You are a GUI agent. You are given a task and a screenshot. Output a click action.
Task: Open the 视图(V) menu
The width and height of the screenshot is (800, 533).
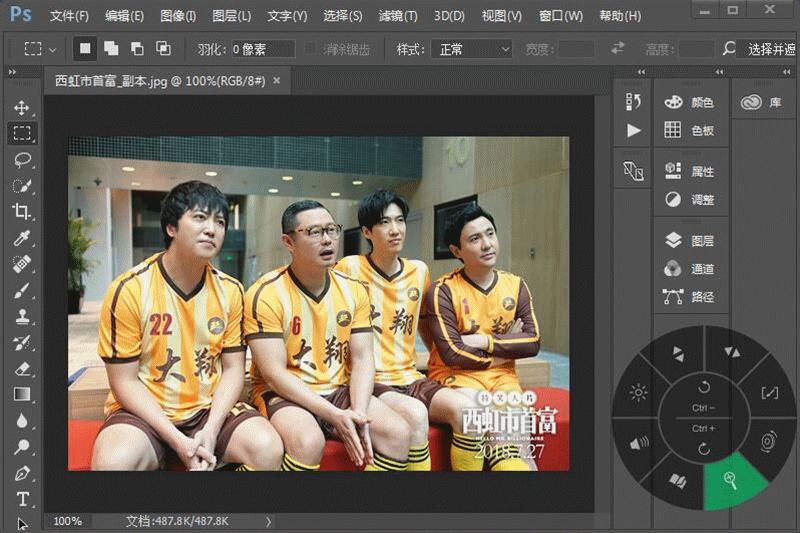click(x=502, y=16)
